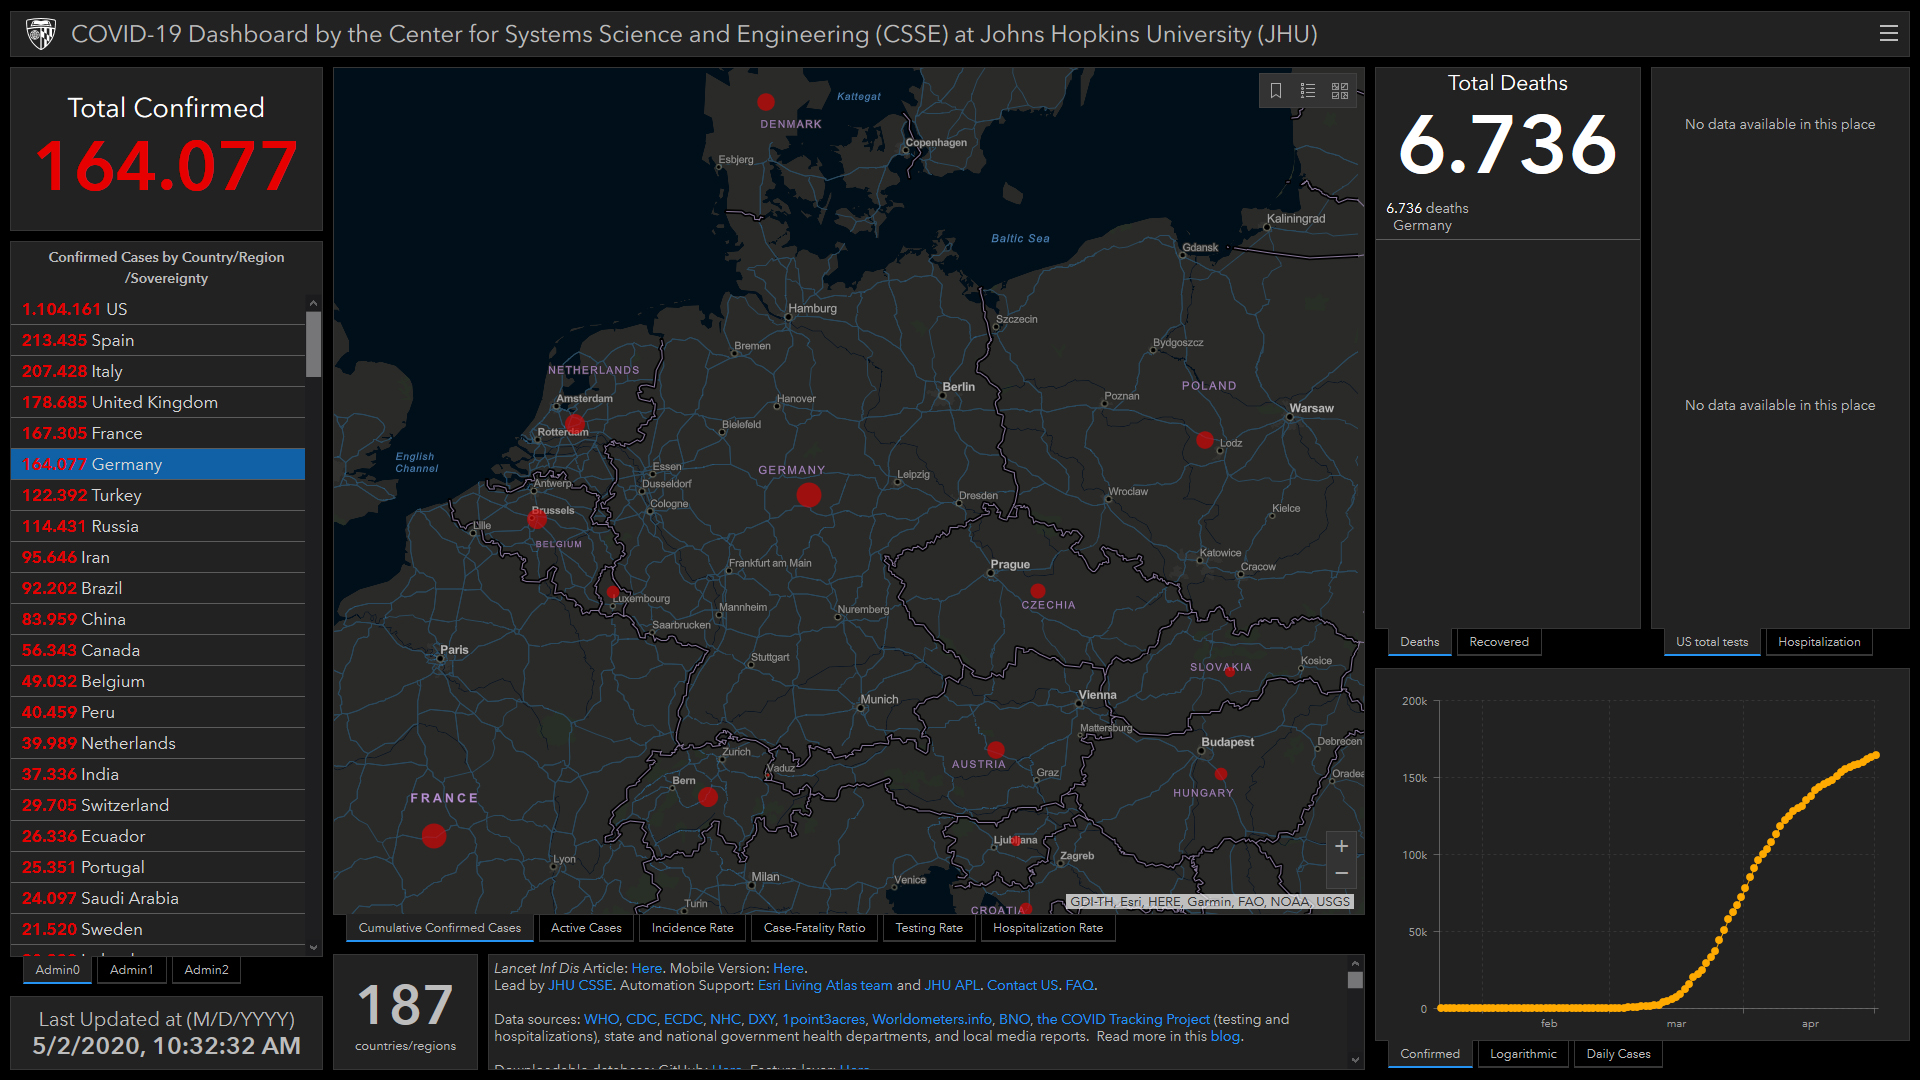Open the blog link
The height and width of the screenshot is (1080, 1920).
[1225, 1036]
